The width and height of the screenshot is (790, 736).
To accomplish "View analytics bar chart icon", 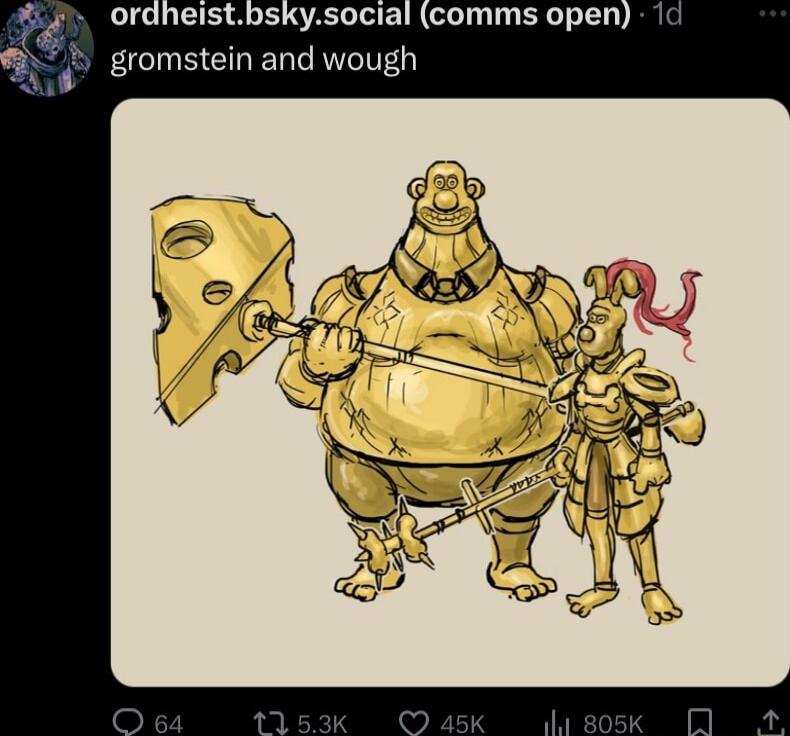I will click(x=558, y=723).
